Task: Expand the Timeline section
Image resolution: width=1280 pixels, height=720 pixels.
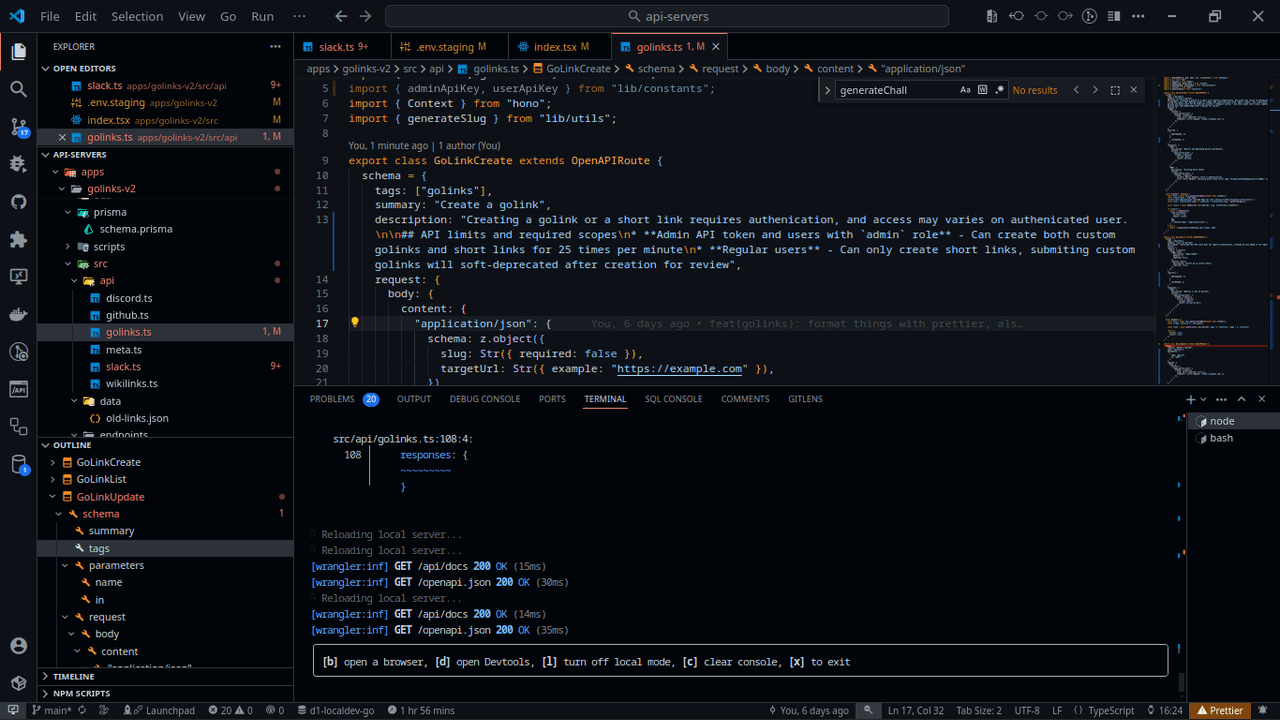Action: 73,676
